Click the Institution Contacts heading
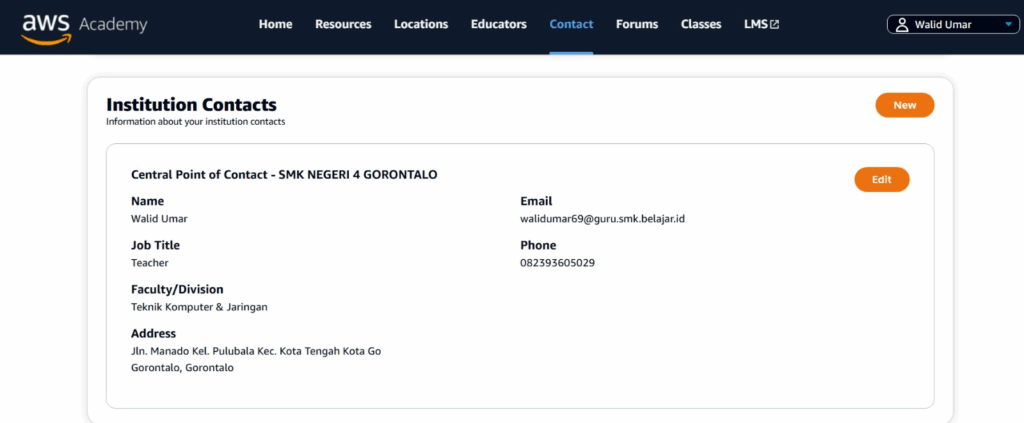1024x423 pixels. [191, 104]
